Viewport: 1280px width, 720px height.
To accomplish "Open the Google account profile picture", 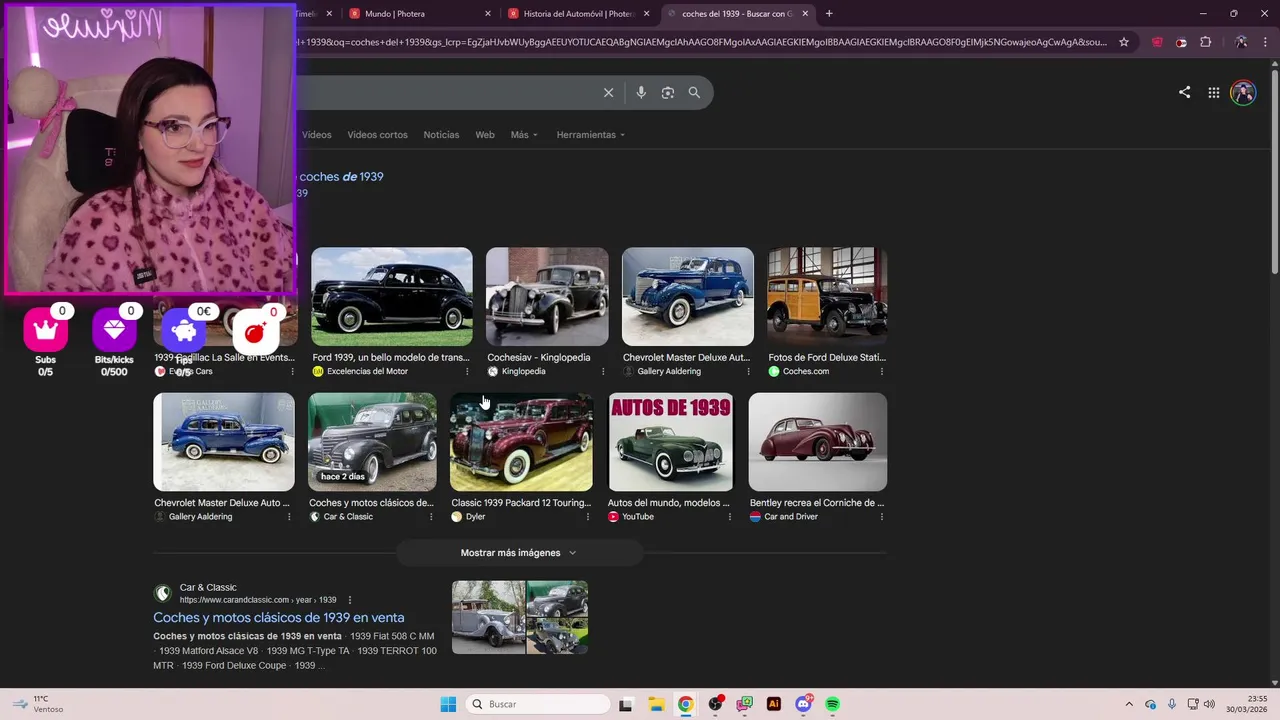I will 1243,92.
